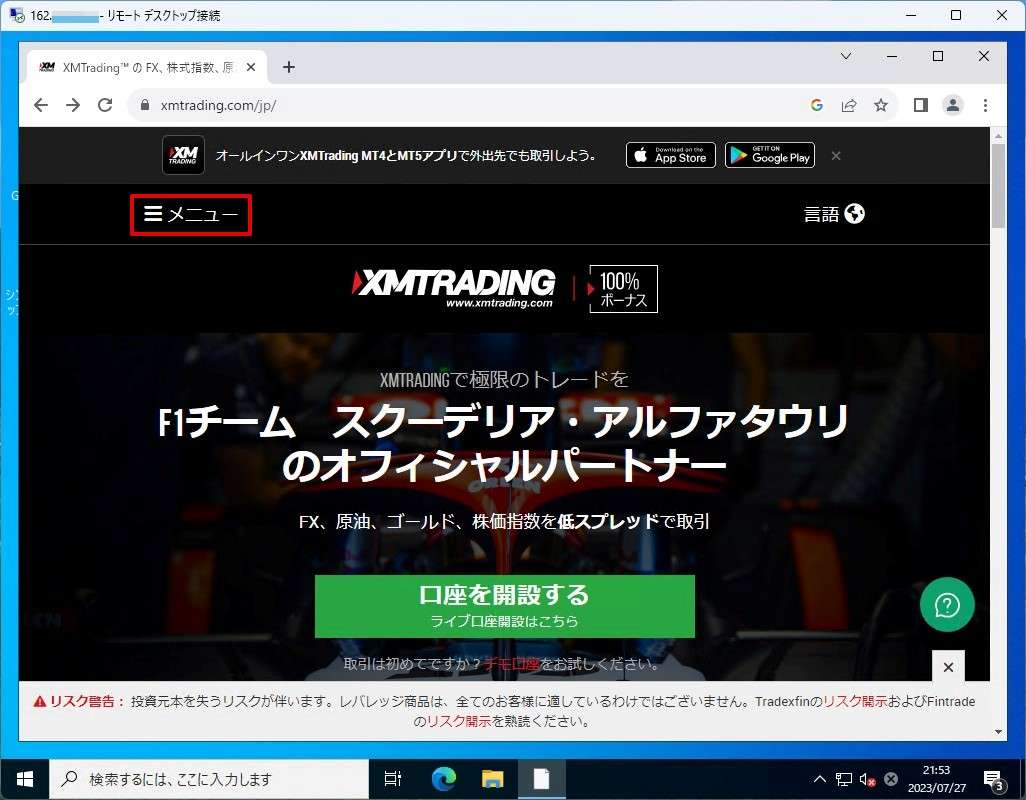
Task: Open the green help chat bubble
Action: click(x=947, y=604)
